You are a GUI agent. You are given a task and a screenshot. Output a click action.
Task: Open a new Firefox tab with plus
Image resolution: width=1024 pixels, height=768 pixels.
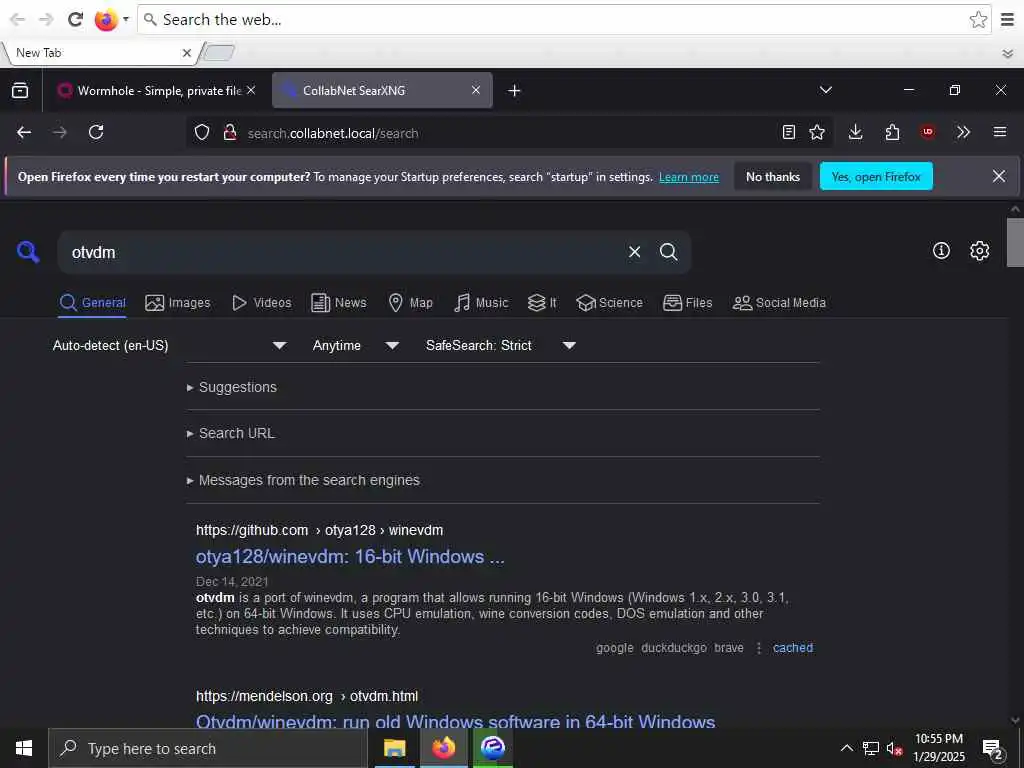tap(515, 91)
